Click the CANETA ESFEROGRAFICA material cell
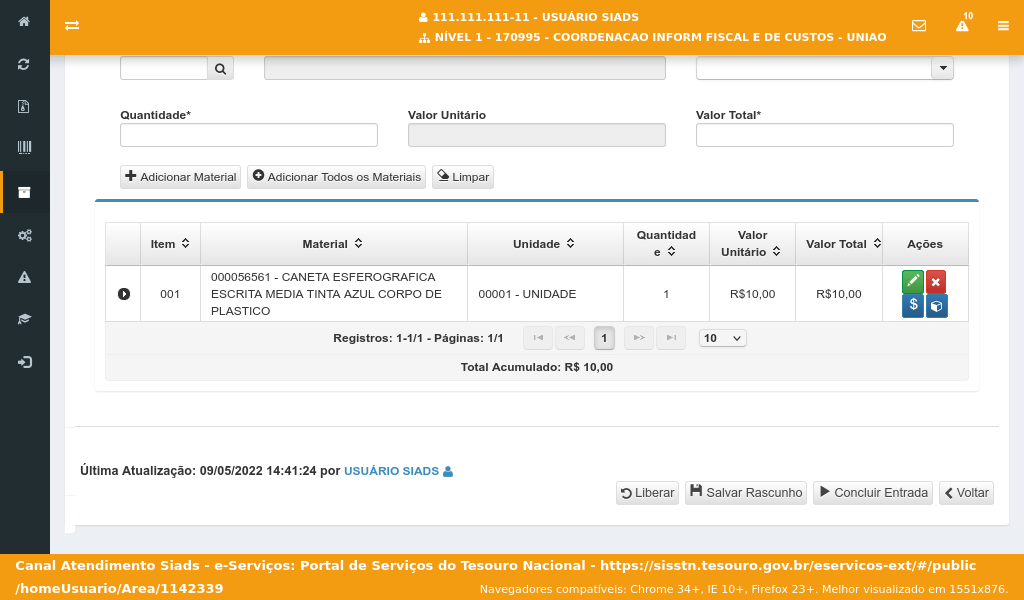This screenshot has width=1024, height=600. pyautogui.click(x=334, y=294)
